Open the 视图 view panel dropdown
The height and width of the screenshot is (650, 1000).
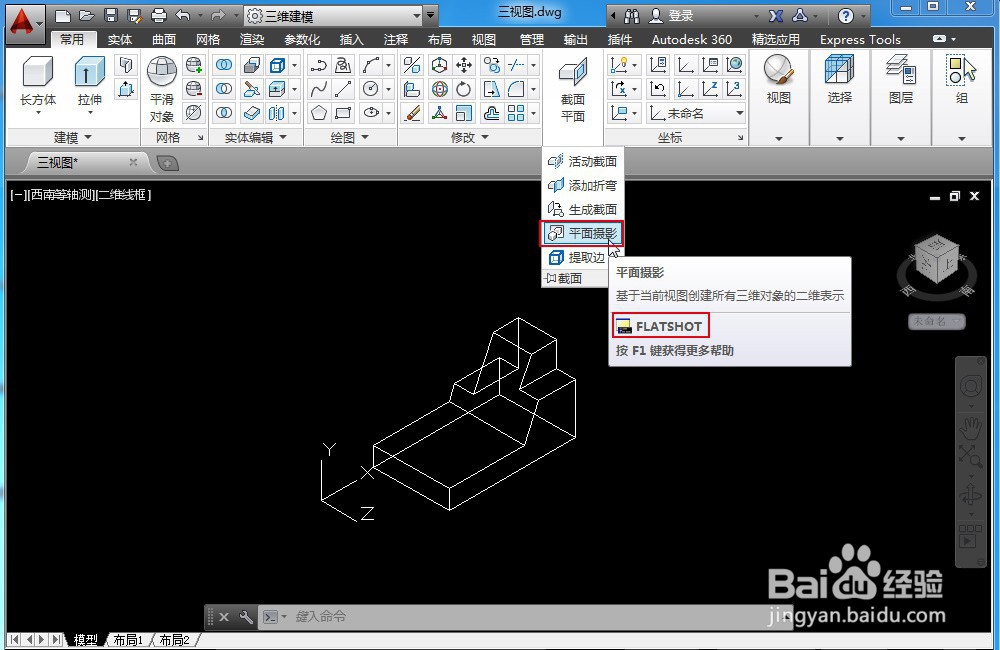pyautogui.click(x=779, y=138)
